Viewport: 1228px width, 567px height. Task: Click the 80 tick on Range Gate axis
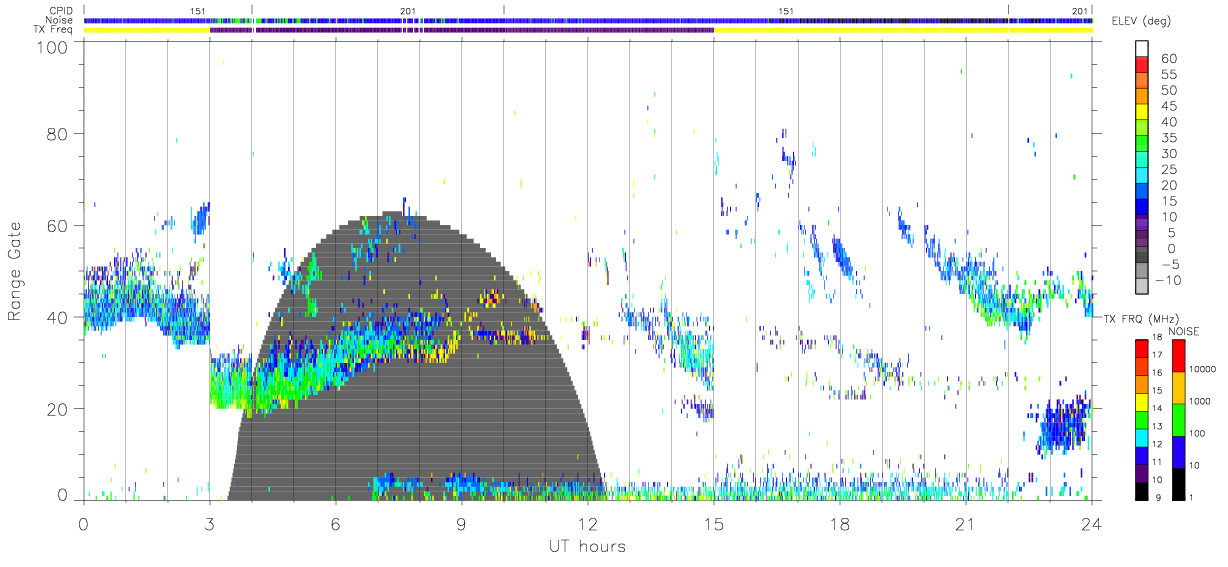pyautogui.click(x=56, y=134)
